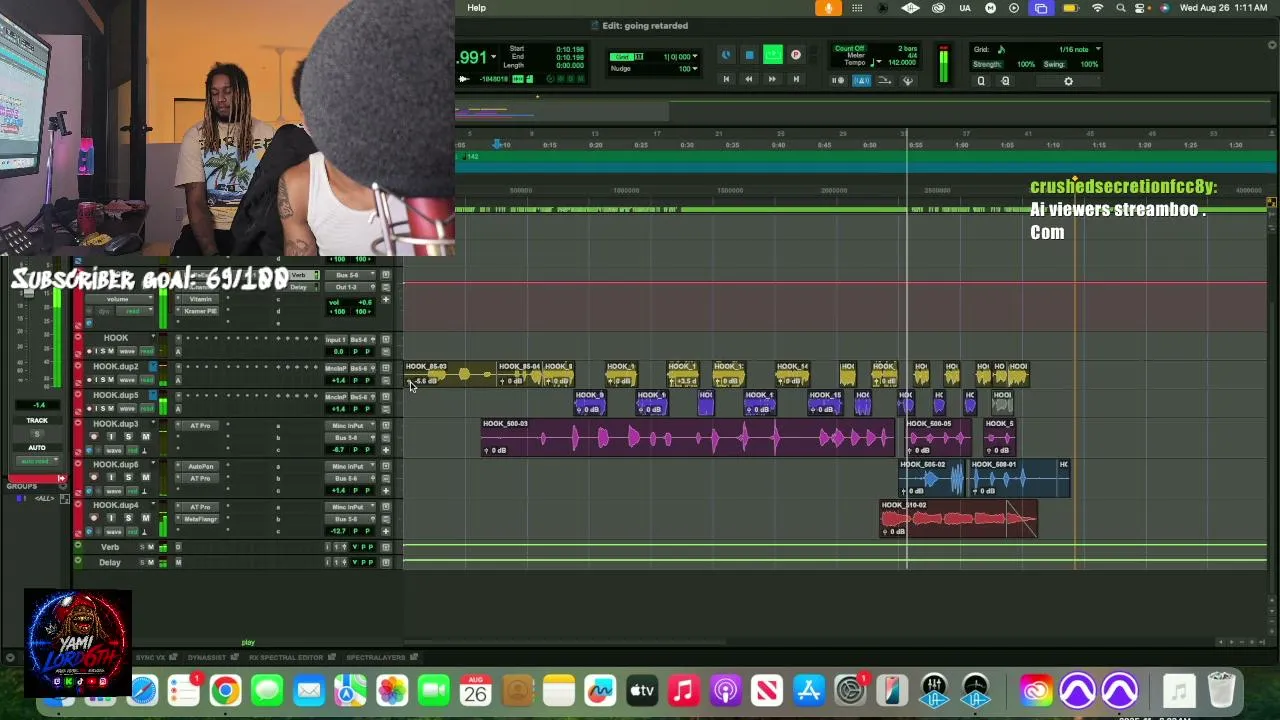
Task: Select the red audio clip on HOOK.dup4
Action: [x=958, y=519]
